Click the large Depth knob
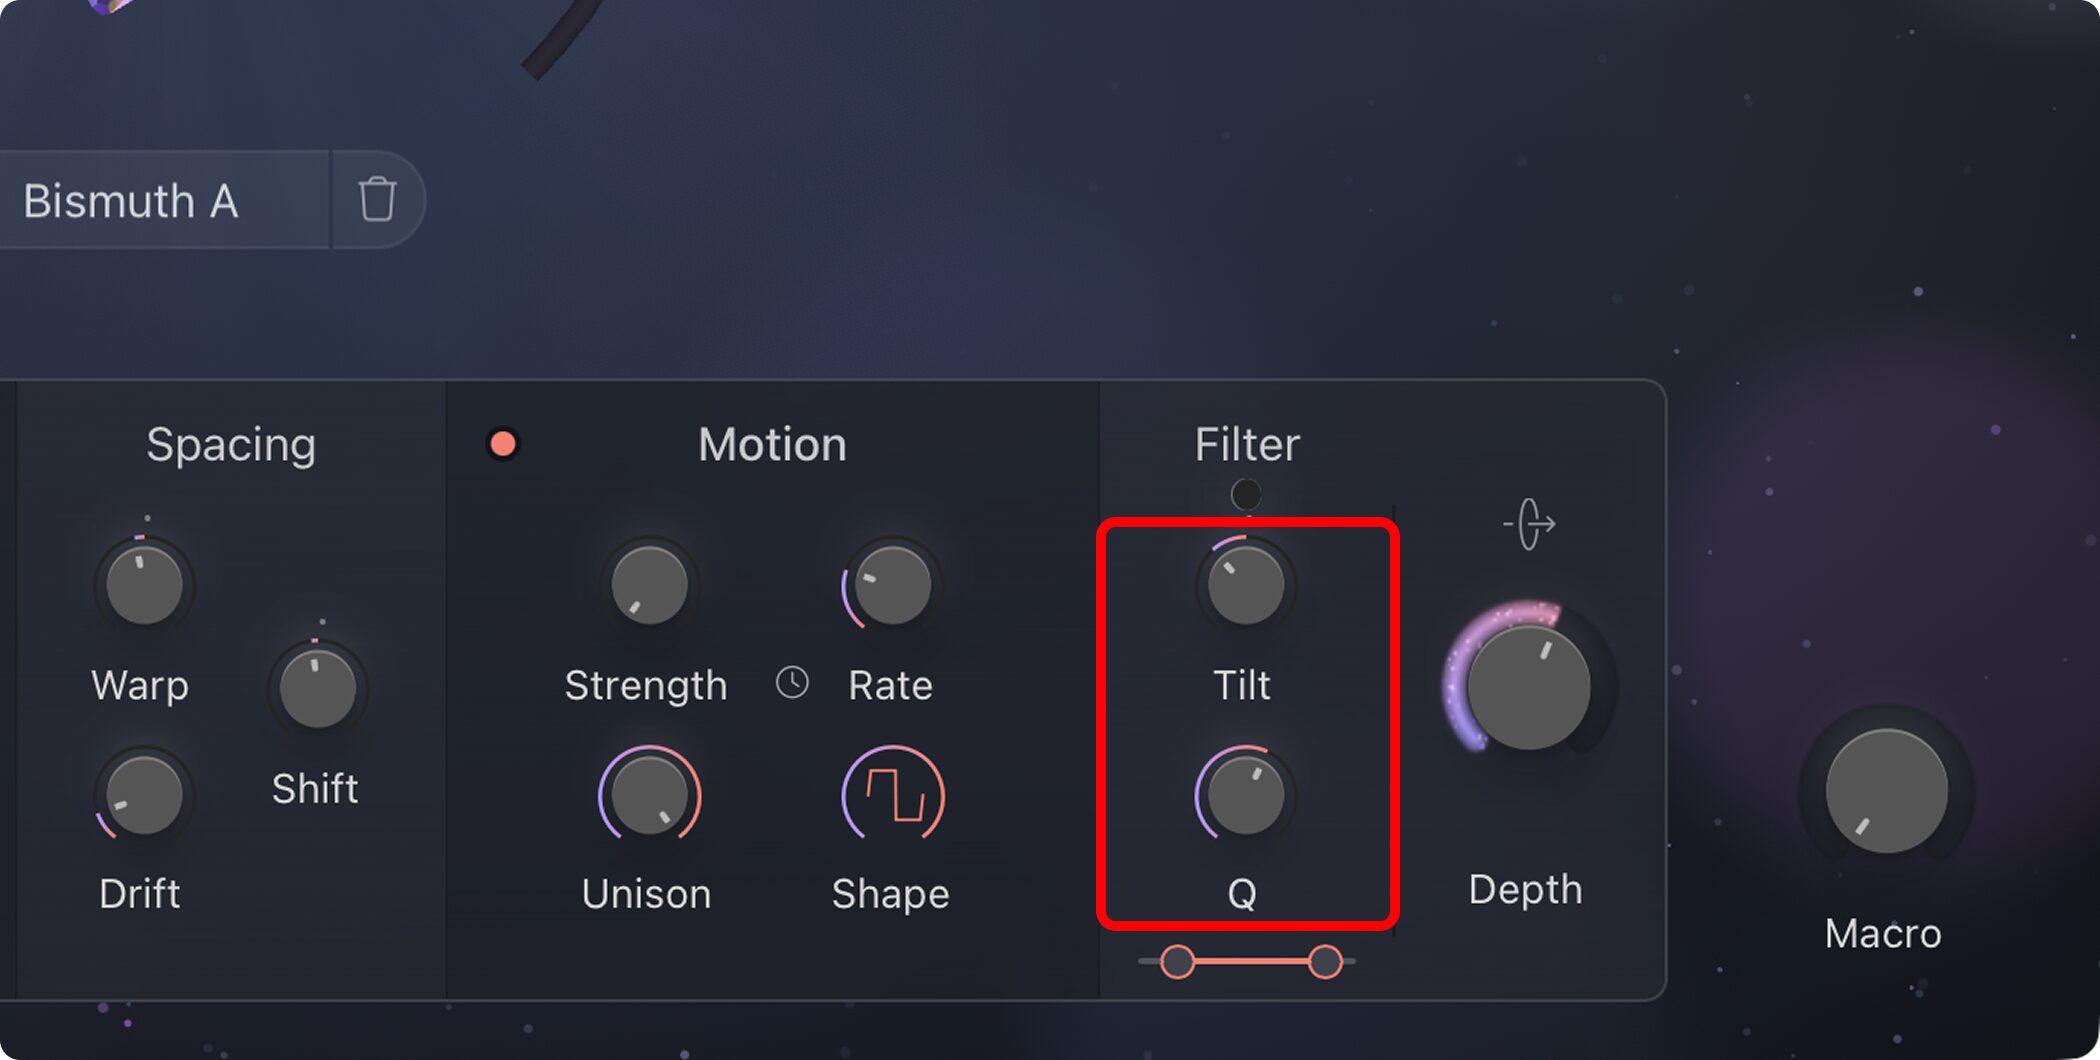The height and width of the screenshot is (1060, 2100). click(x=1528, y=687)
